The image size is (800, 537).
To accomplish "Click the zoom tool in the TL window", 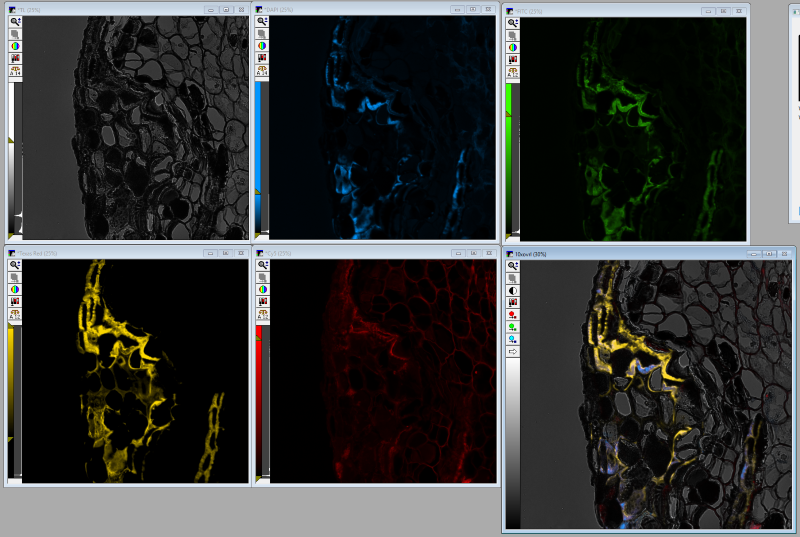I will coord(15,21).
